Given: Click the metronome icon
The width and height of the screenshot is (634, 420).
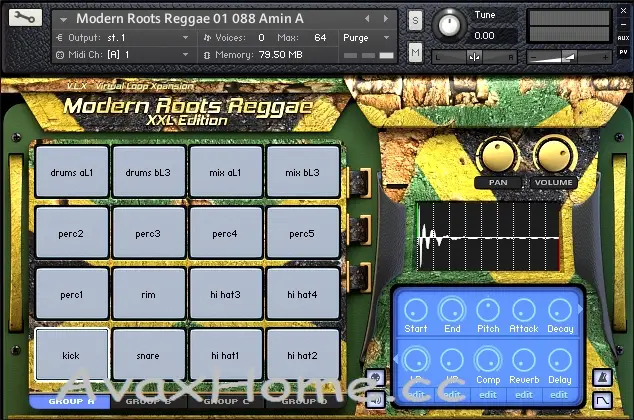Looking at the screenshot, I should tap(602, 378).
